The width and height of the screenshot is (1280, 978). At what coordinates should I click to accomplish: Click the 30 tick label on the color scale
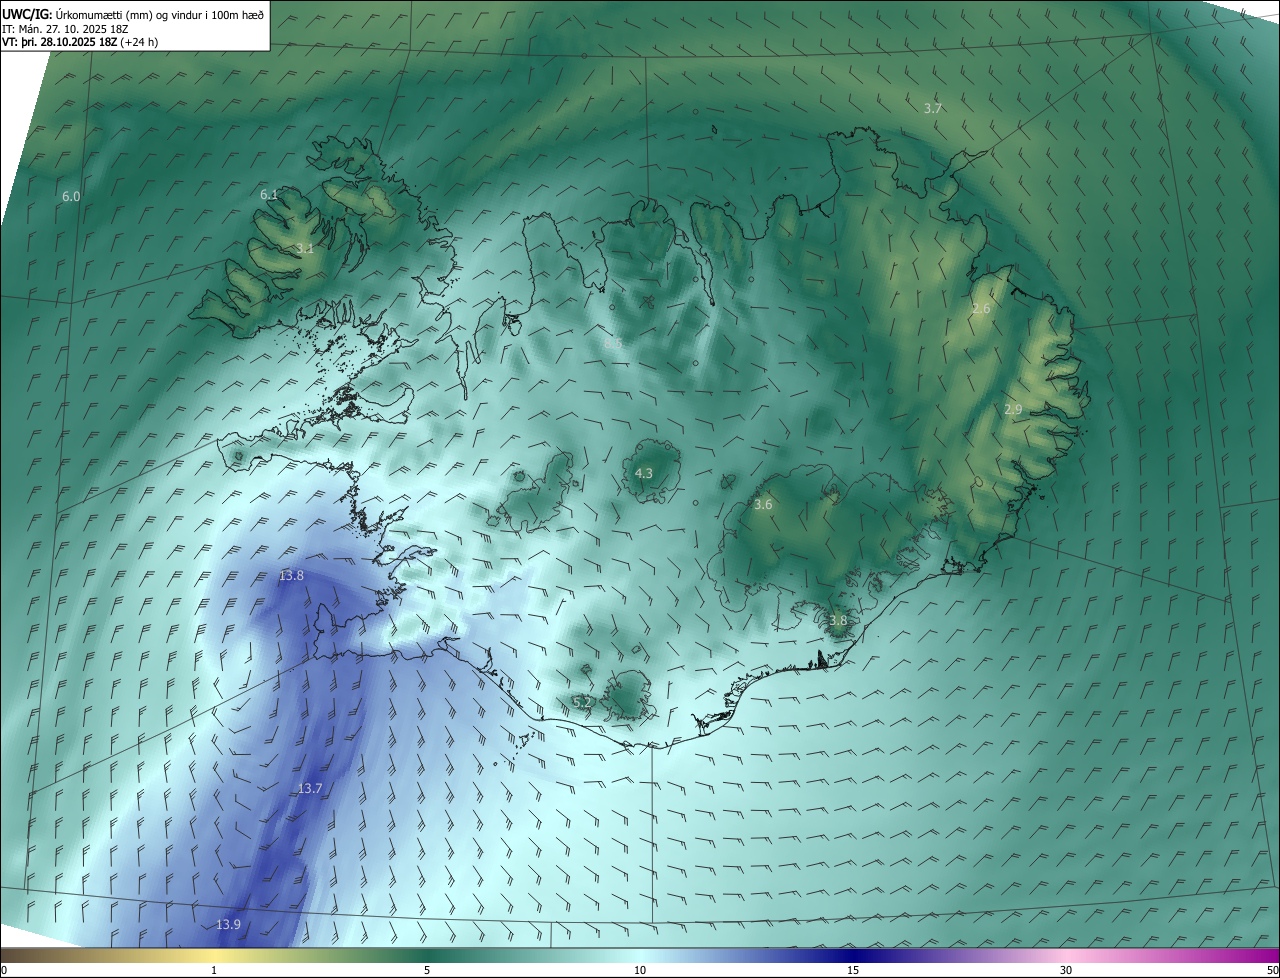tap(1066, 970)
